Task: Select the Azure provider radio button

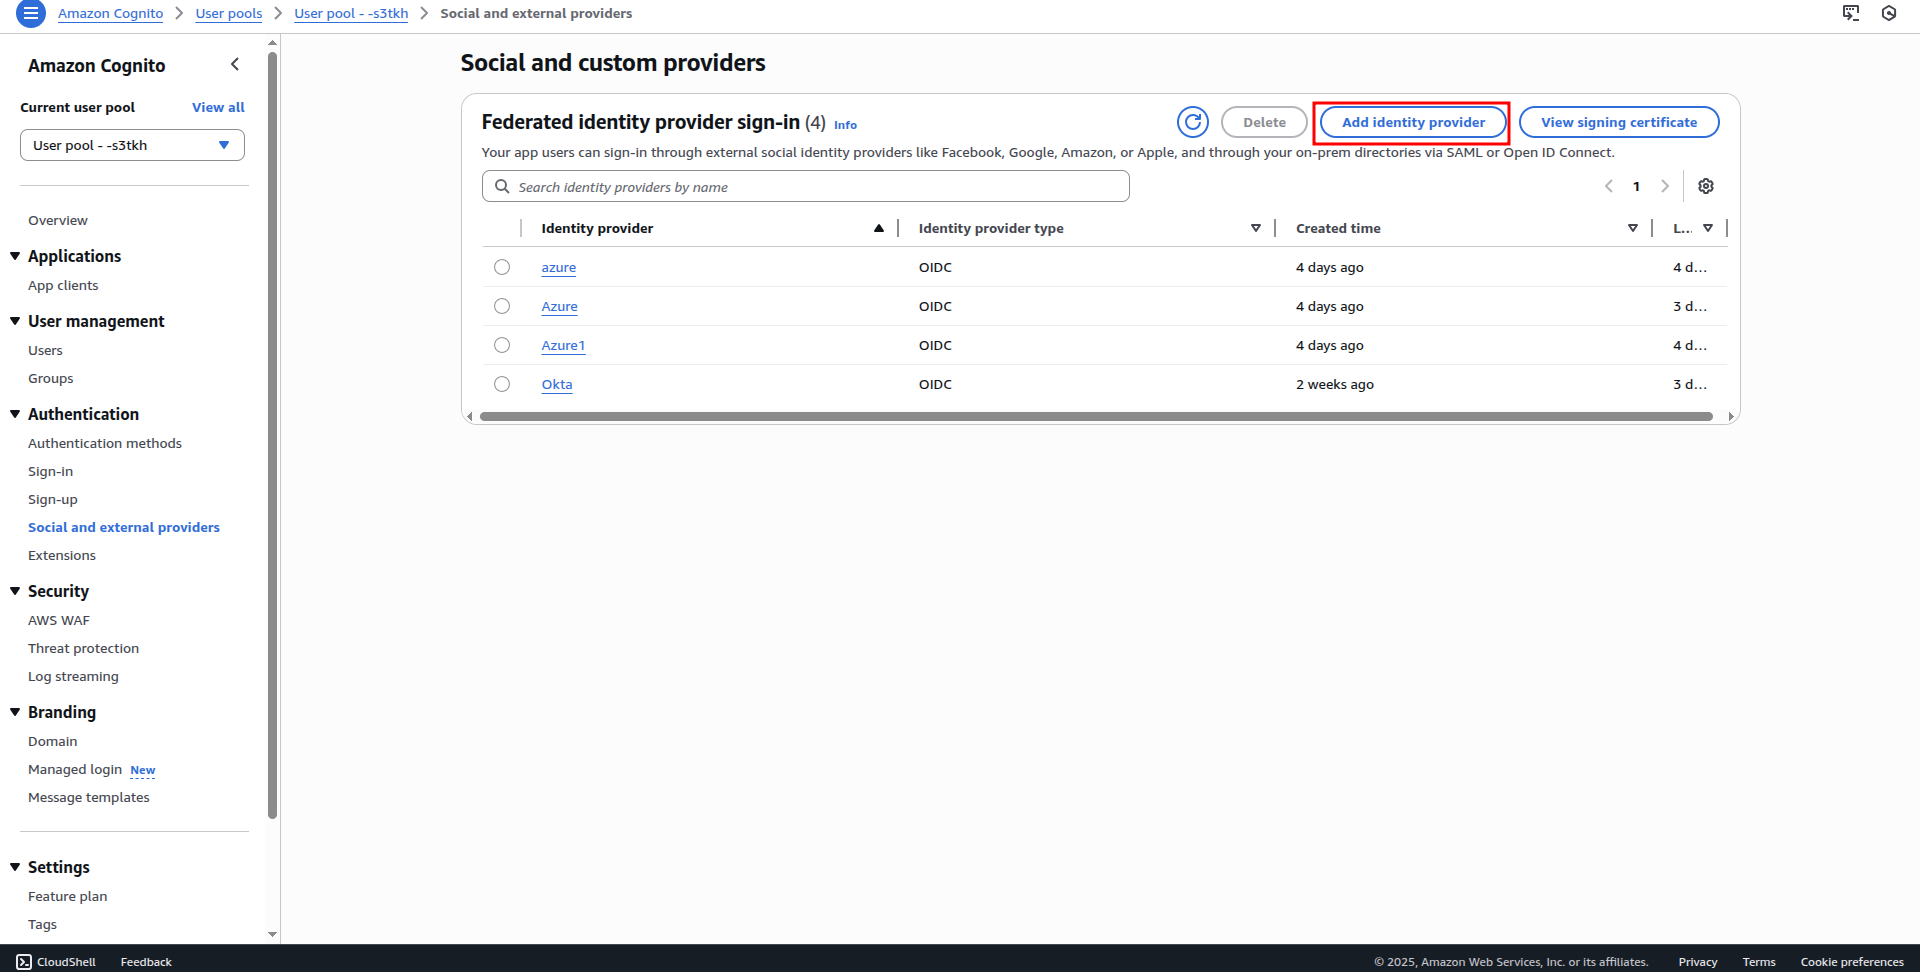Action: click(502, 306)
